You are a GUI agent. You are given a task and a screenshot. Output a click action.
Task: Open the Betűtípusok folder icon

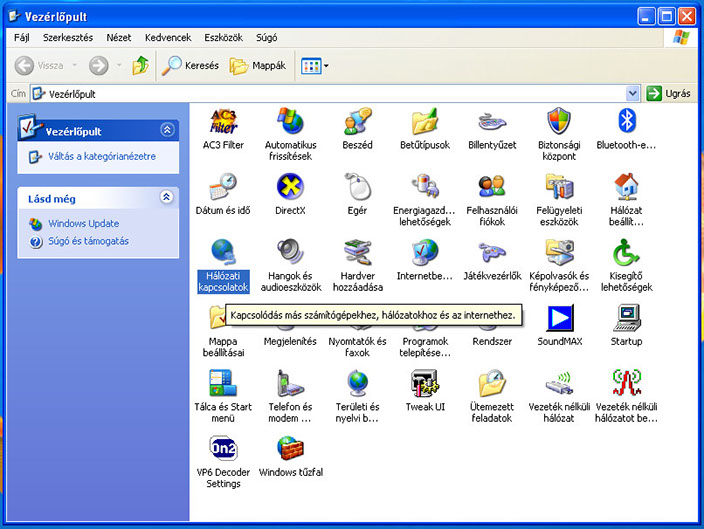[425, 122]
